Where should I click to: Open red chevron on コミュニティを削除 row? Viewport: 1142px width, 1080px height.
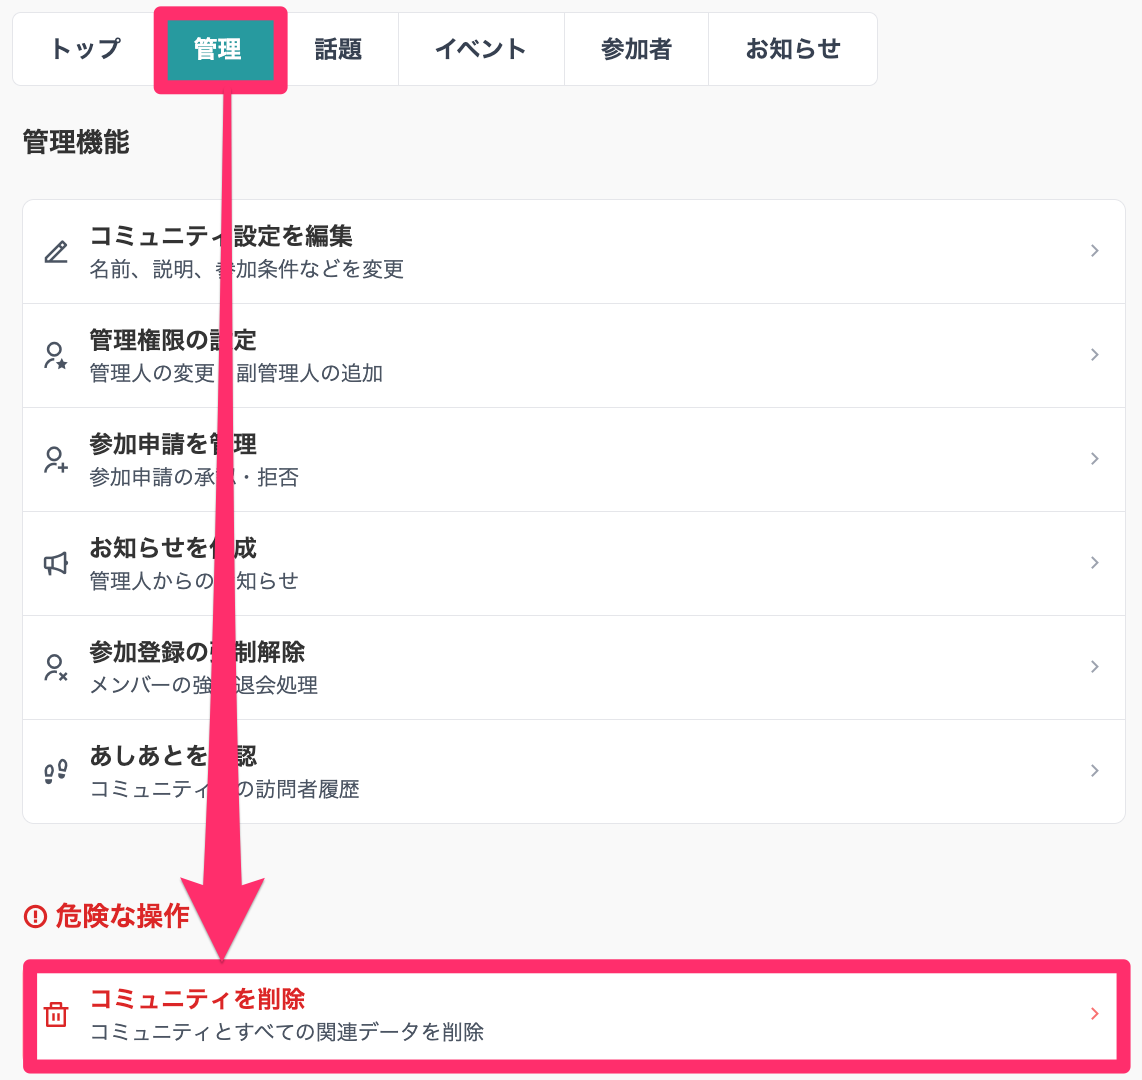pos(1094,1014)
